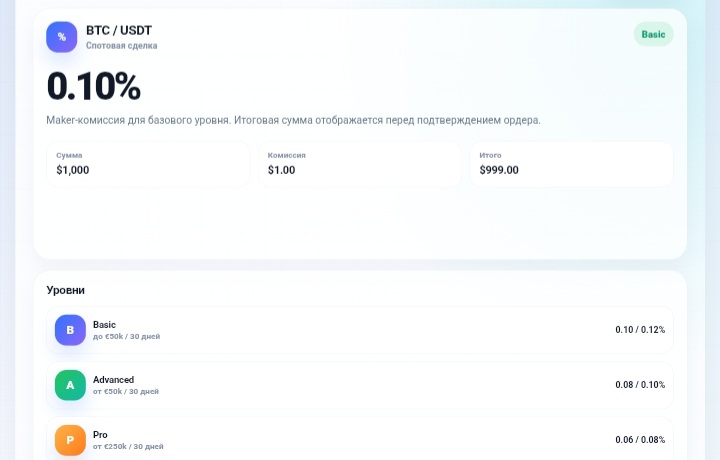
Task: Click the large 0.10% fee value
Action: tap(94, 86)
